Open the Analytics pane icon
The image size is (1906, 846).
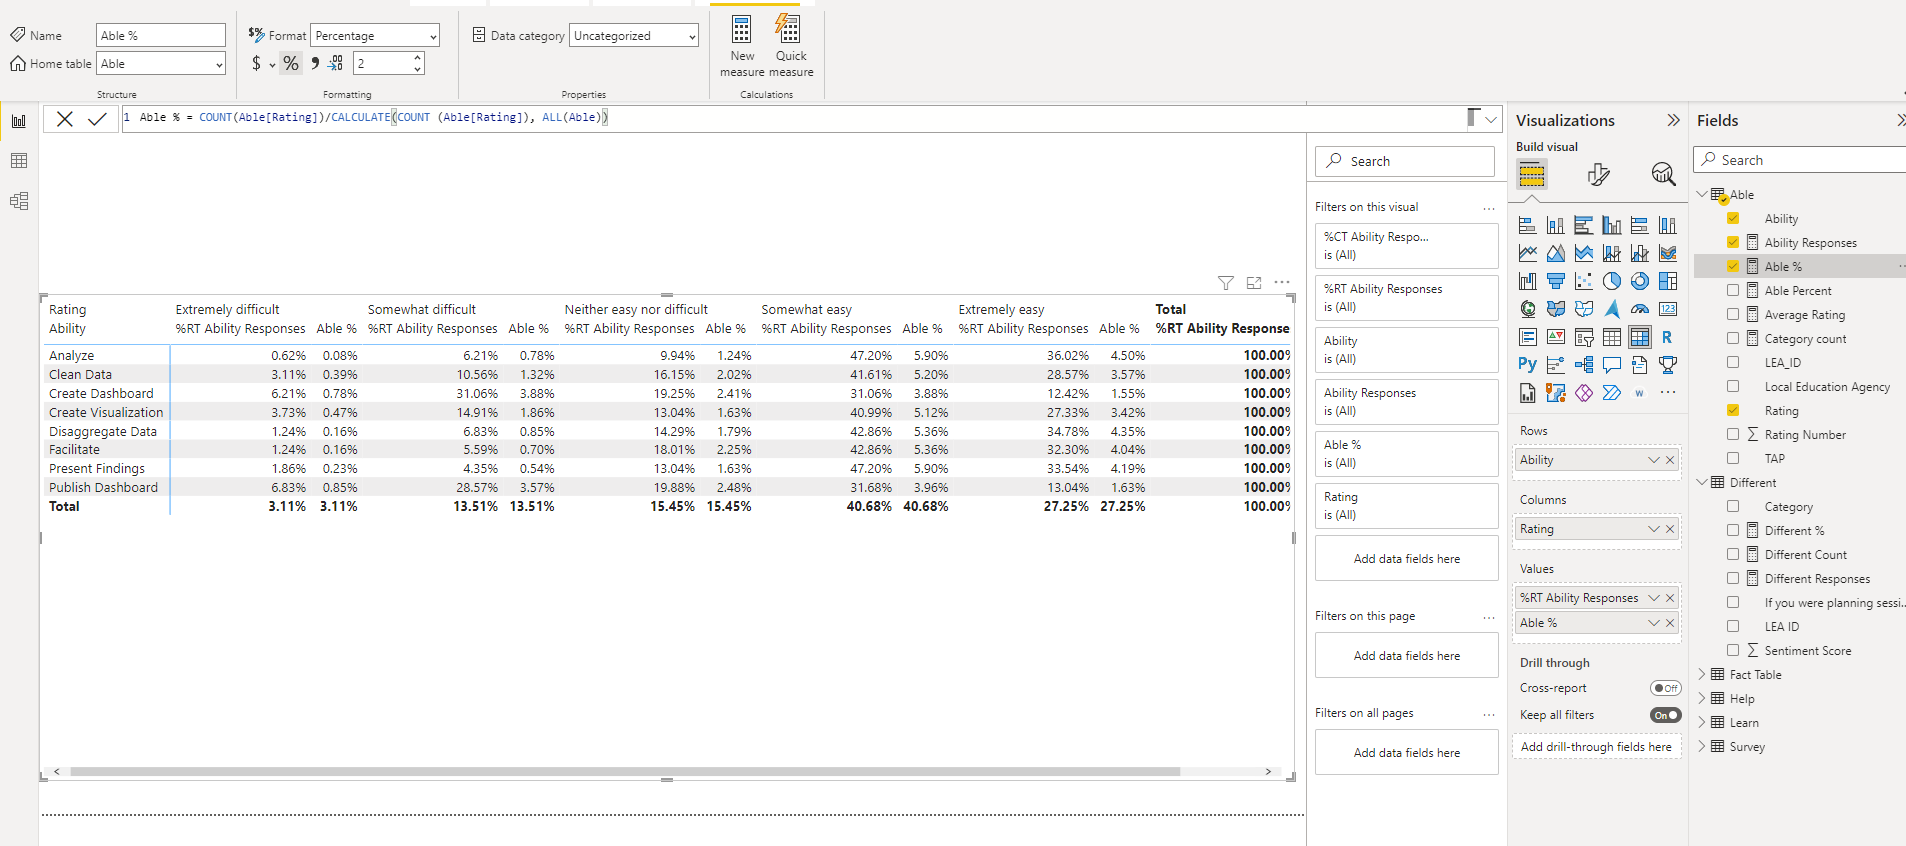point(1663,175)
